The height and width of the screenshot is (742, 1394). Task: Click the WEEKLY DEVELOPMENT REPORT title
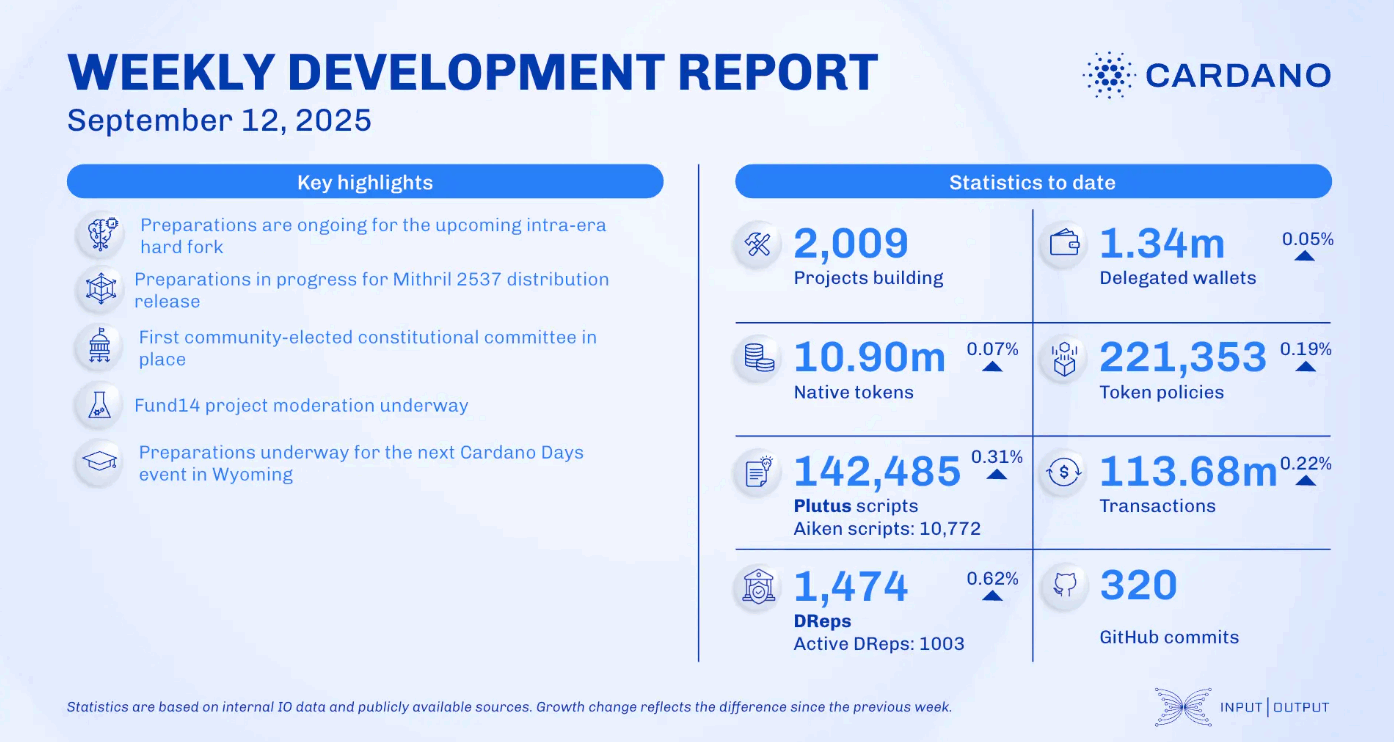(472, 74)
